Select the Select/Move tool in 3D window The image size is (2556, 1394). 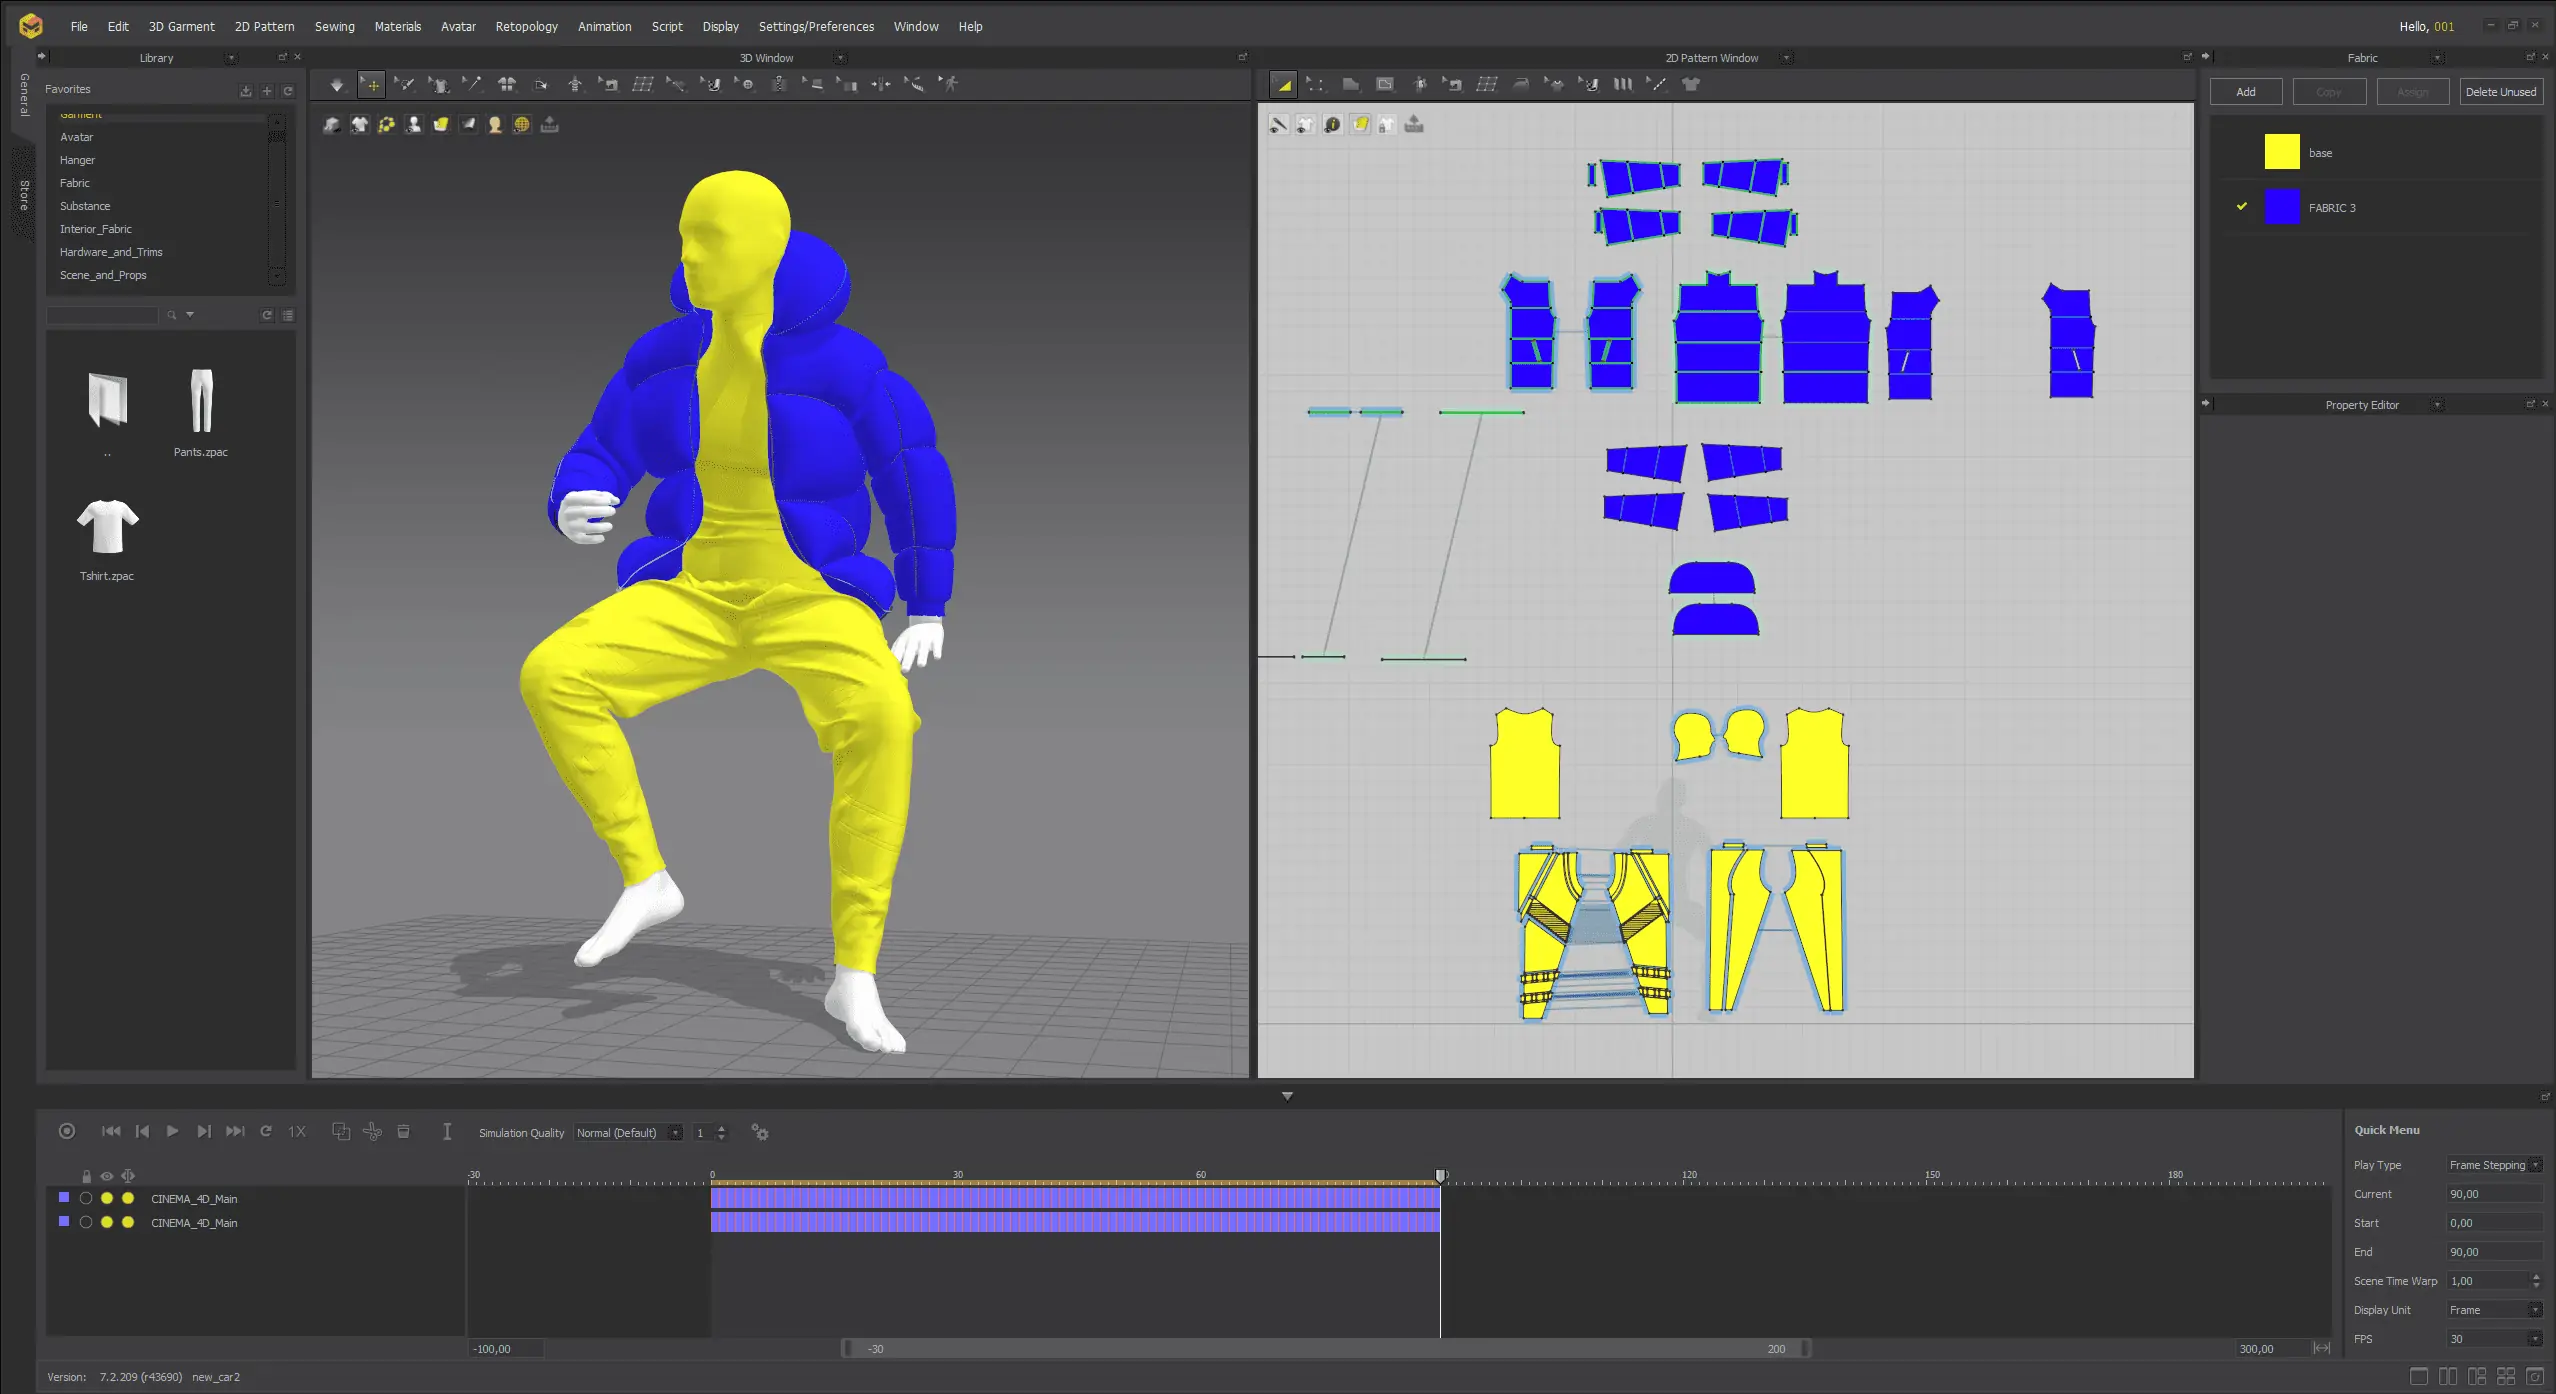tap(371, 85)
